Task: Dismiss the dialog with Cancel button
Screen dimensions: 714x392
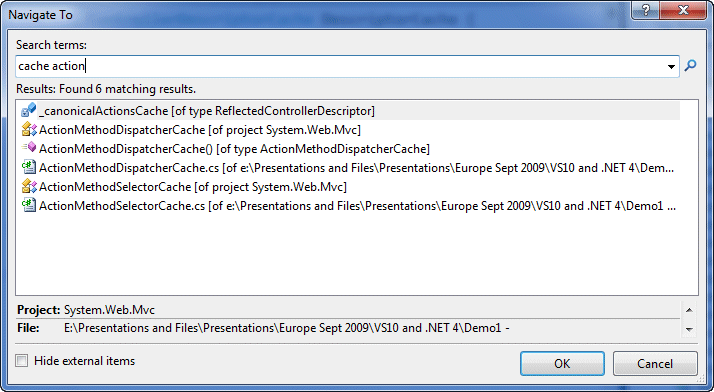Action: 655,363
